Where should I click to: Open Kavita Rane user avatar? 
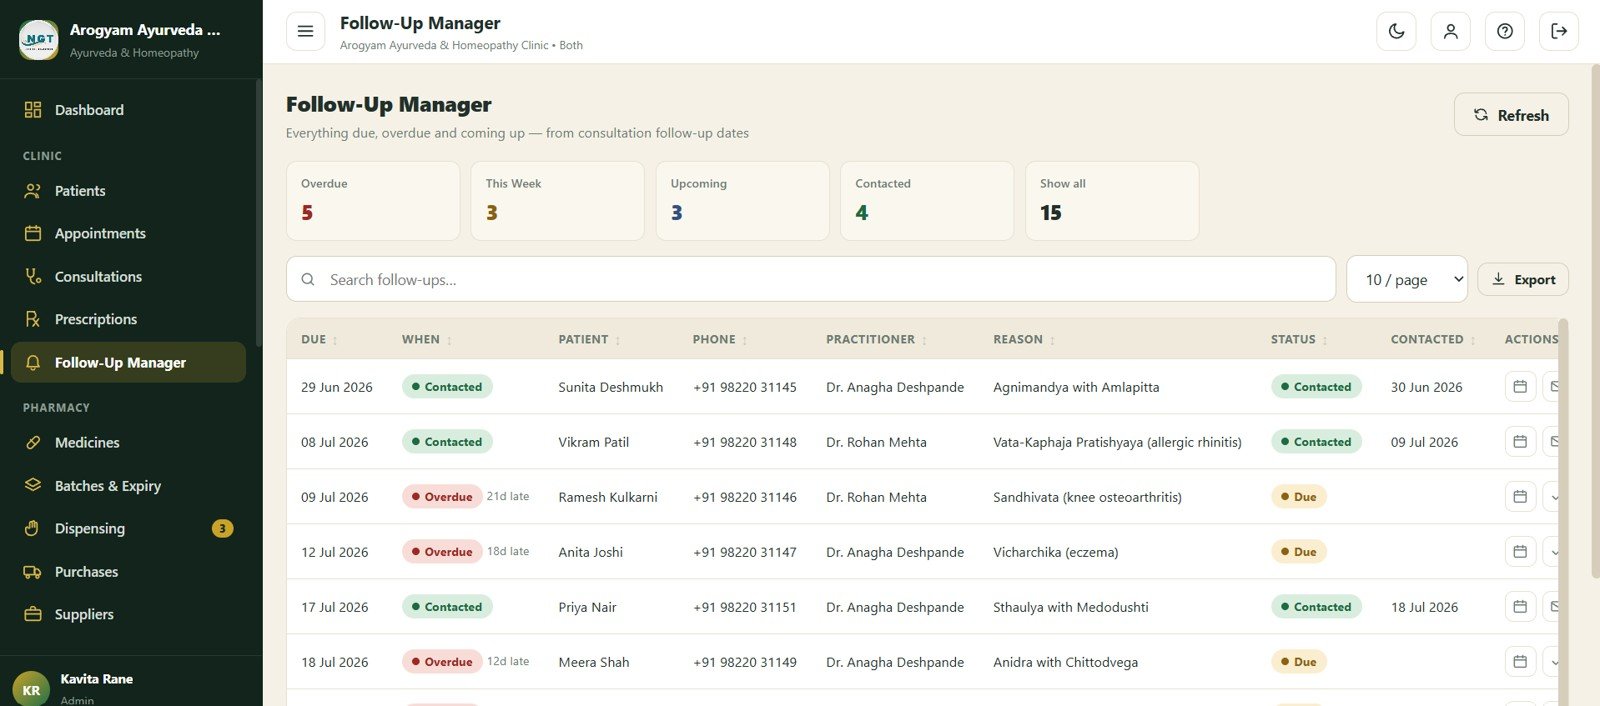point(31,689)
